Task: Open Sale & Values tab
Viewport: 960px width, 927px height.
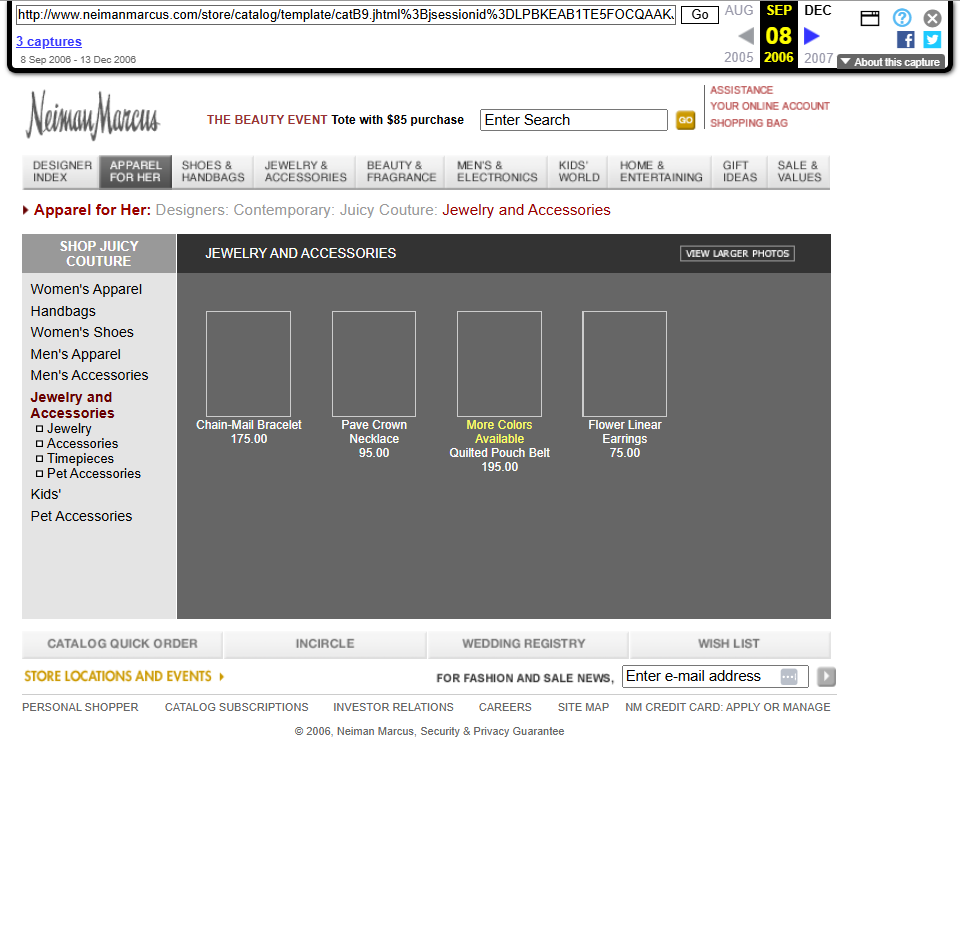Action: click(x=799, y=171)
